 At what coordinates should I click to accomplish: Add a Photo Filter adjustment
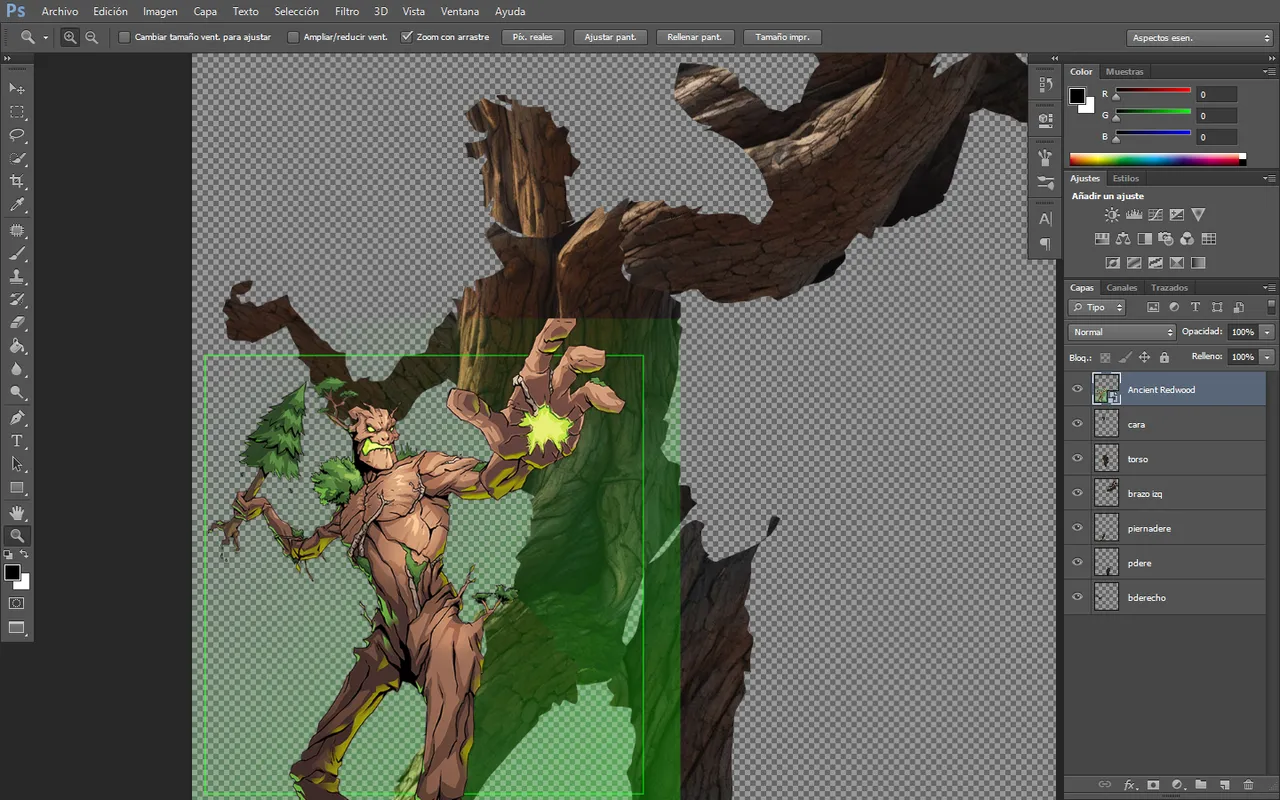1166,239
